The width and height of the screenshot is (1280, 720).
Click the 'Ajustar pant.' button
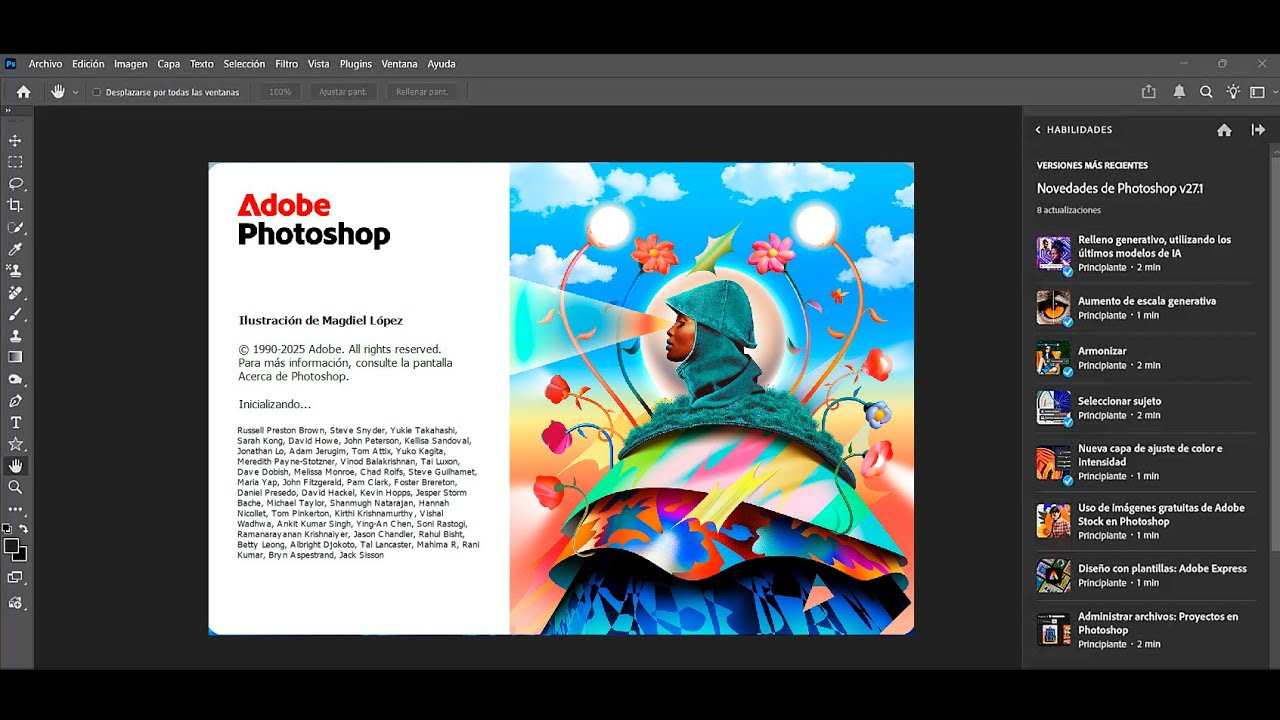coord(343,92)
